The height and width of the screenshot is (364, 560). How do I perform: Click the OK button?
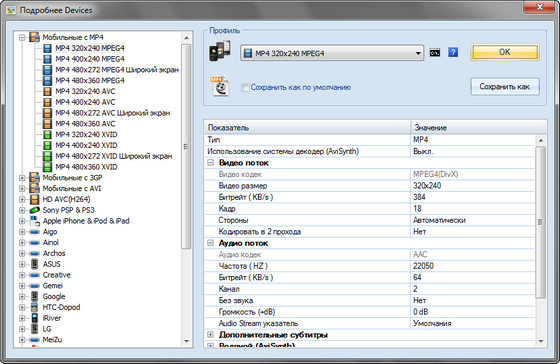tap(505, 52)
